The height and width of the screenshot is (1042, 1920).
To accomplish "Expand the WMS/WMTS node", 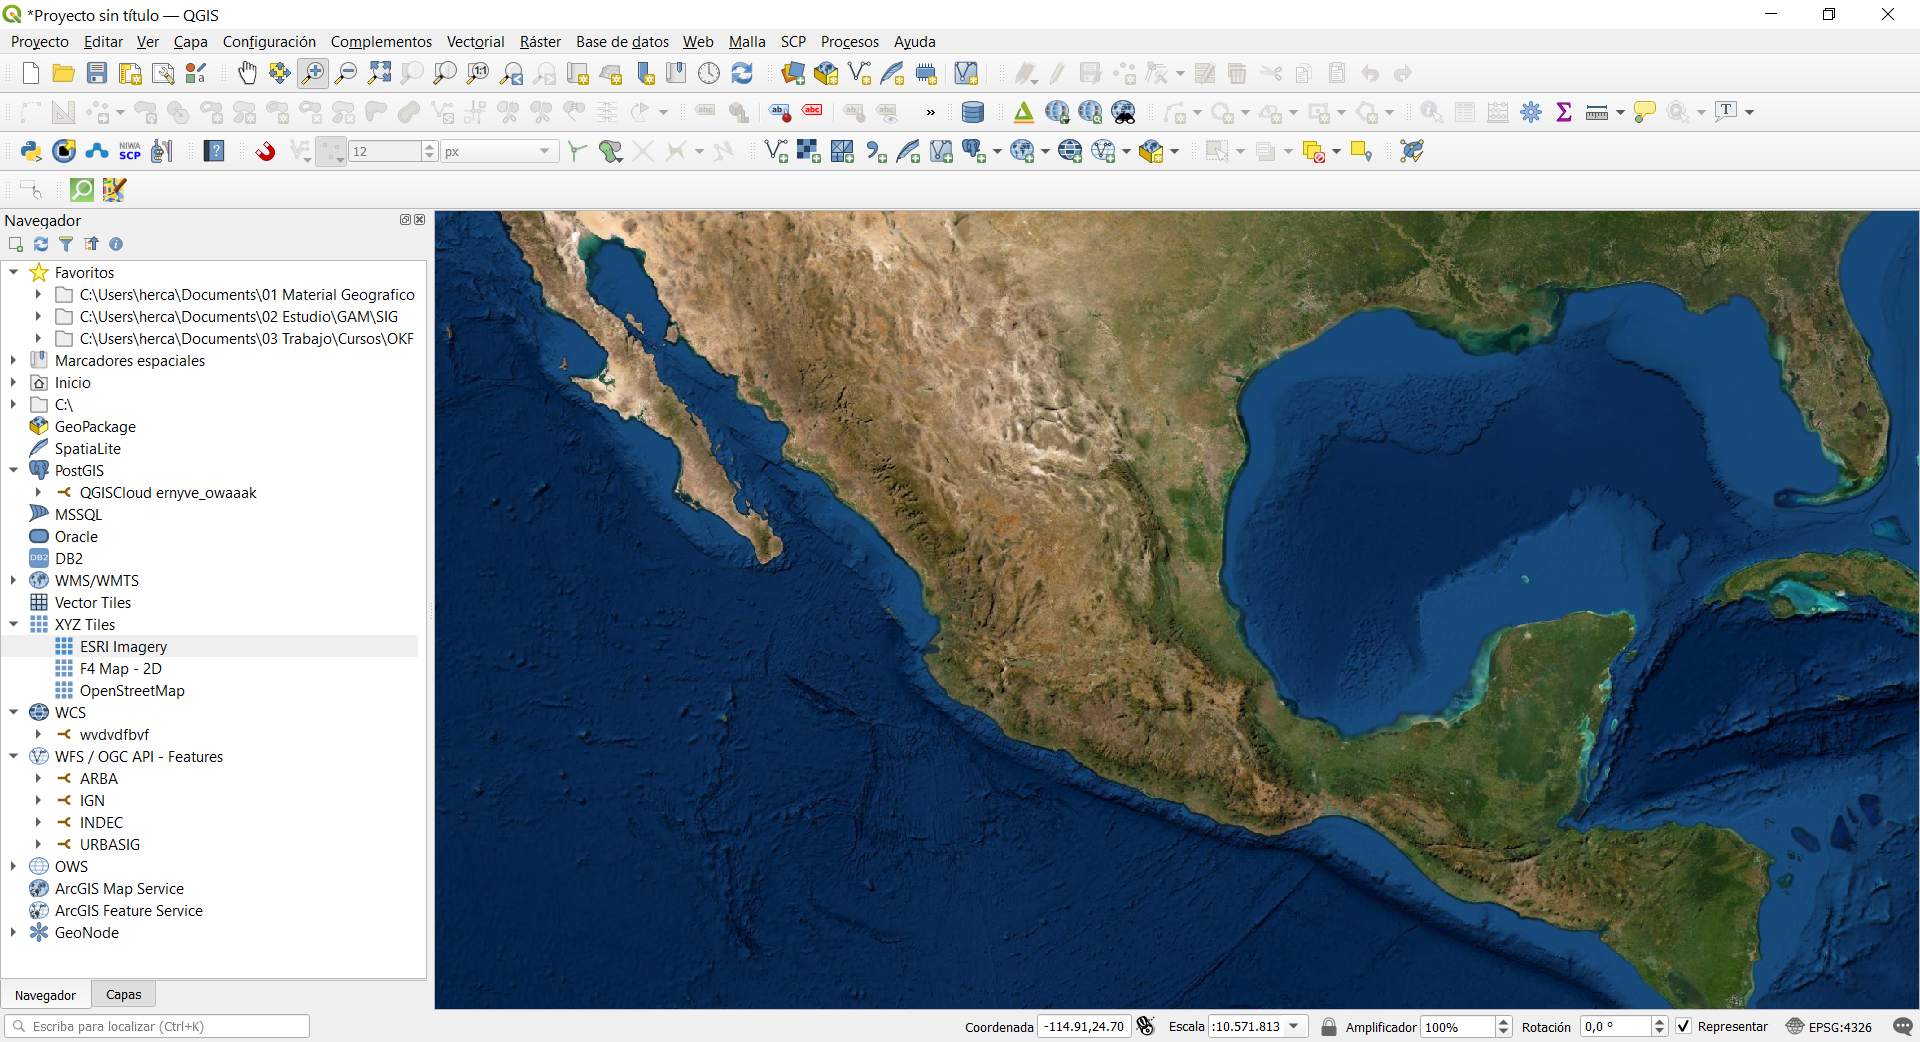I will [14, 580].
